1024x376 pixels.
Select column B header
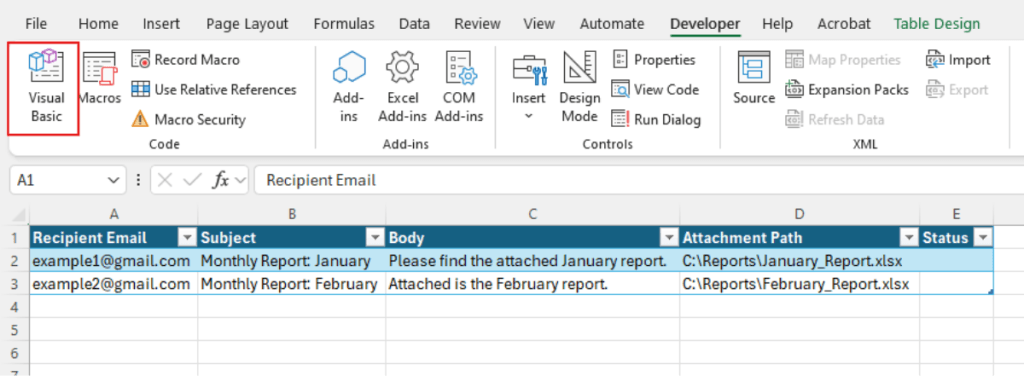tap(292, 214)
